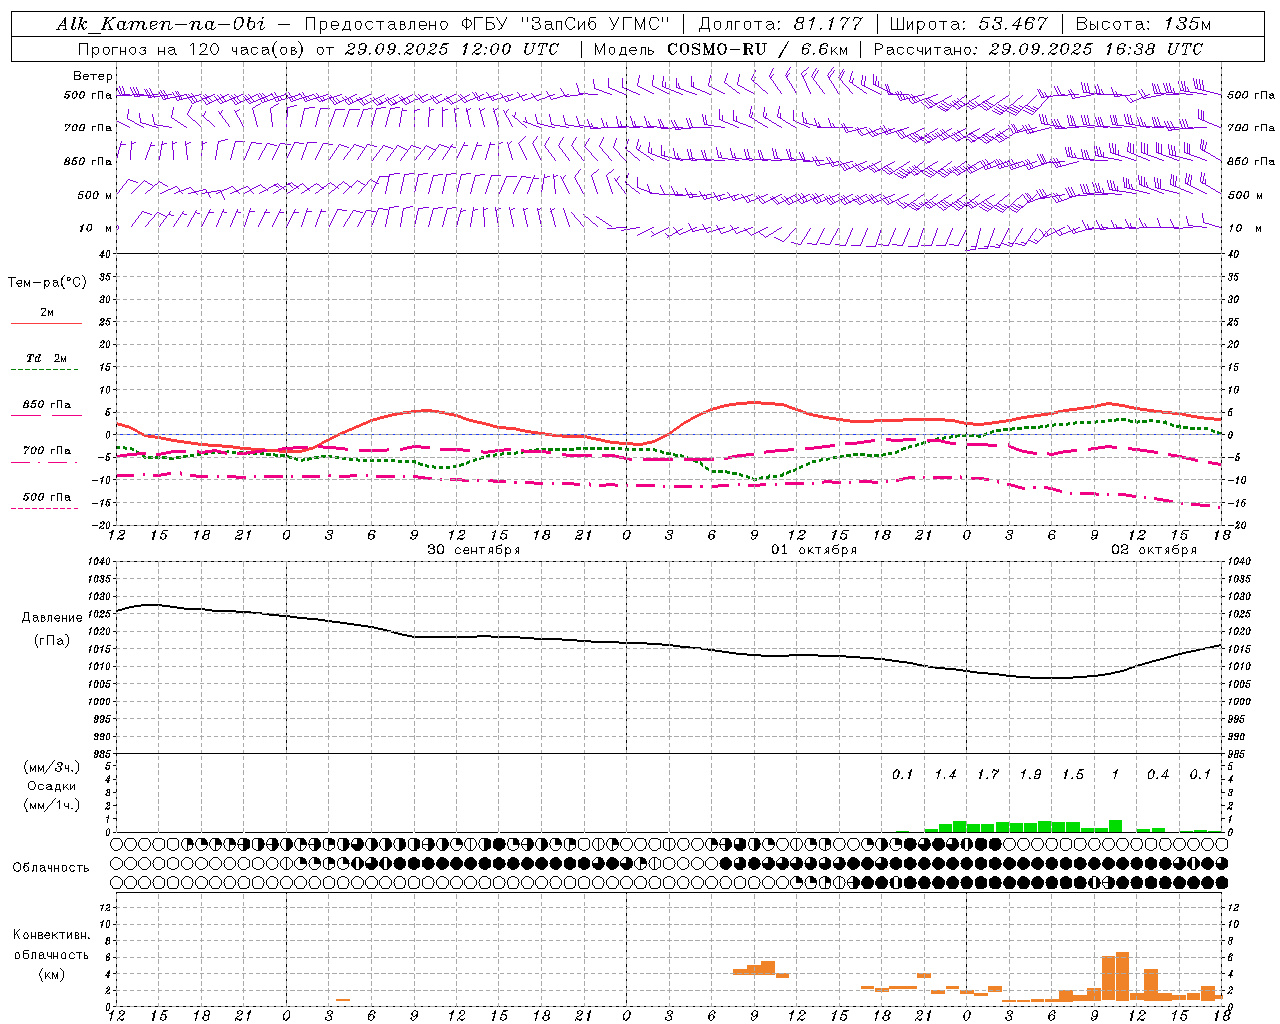1280x1024 pixels.
Task: Click the '500 гПа' entry in the temperature legend
Action: (47, 497)
